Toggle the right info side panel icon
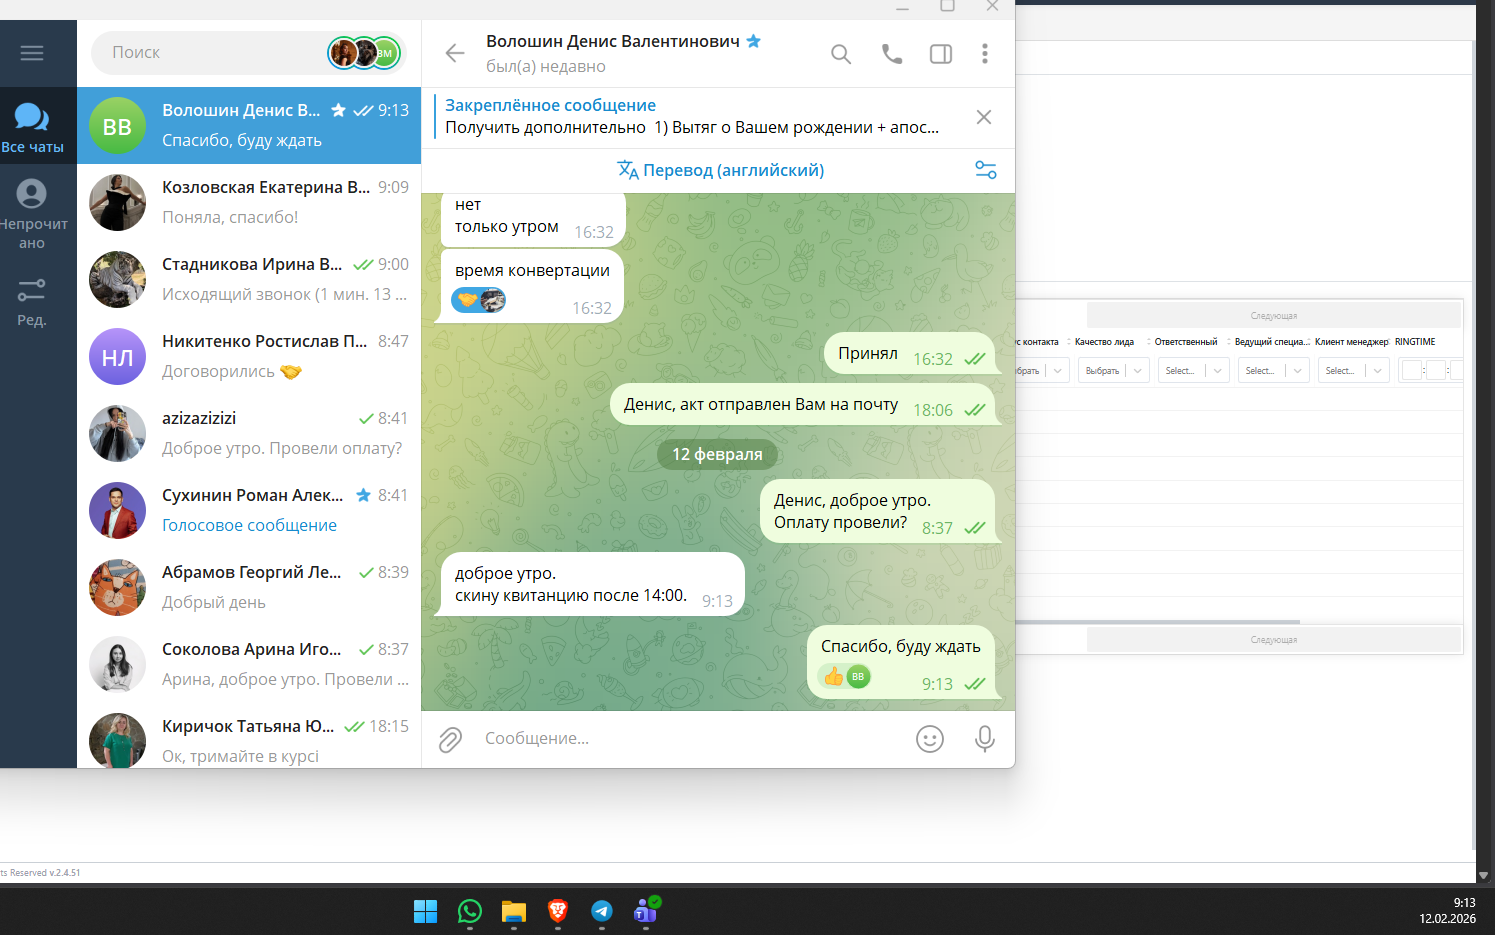The height and width of the screenshot is (935, 1495). click(x=941, y=54)
